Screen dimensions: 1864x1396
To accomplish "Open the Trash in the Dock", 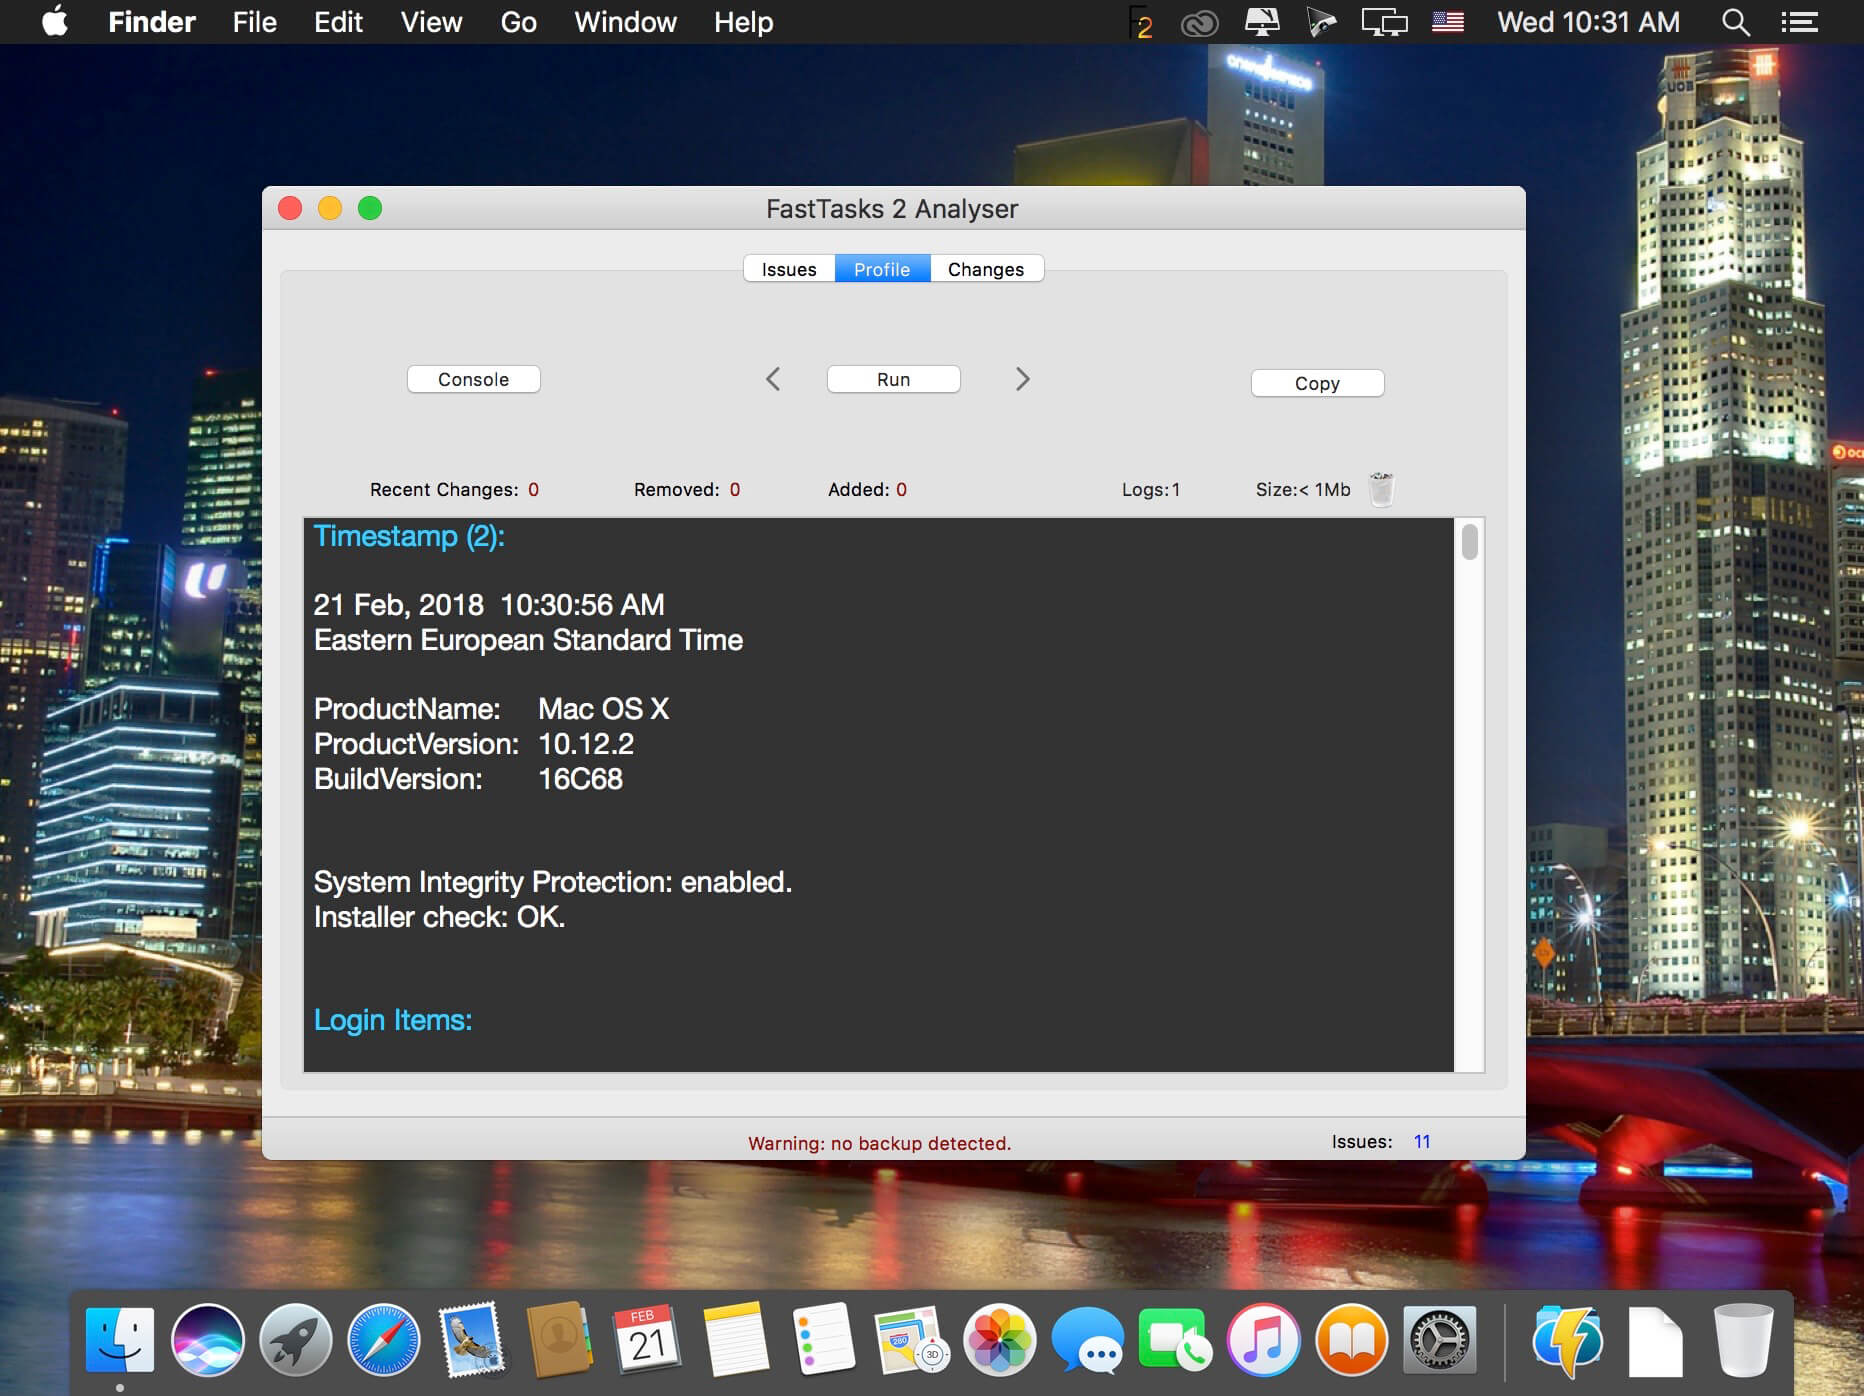I will click(x=1743, y=1340).
